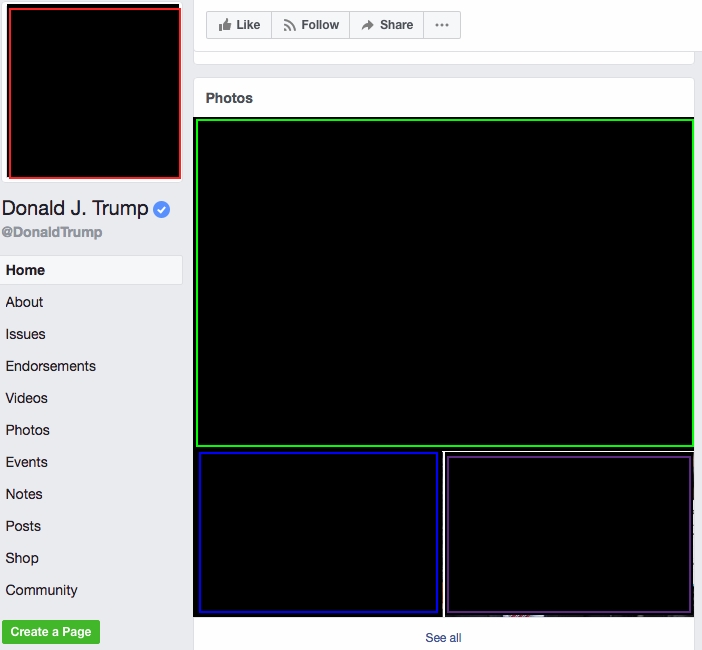This screenshot has height=650, width=702.
Task: Select the Home sidebar item
Action: (x=91, y=270)
